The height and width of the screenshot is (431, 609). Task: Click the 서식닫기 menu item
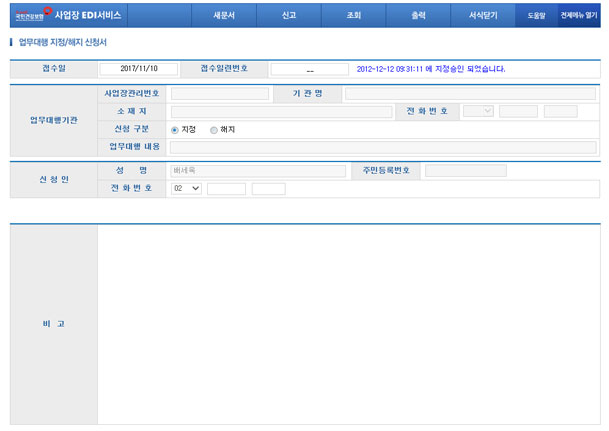[x=483, y=16]
